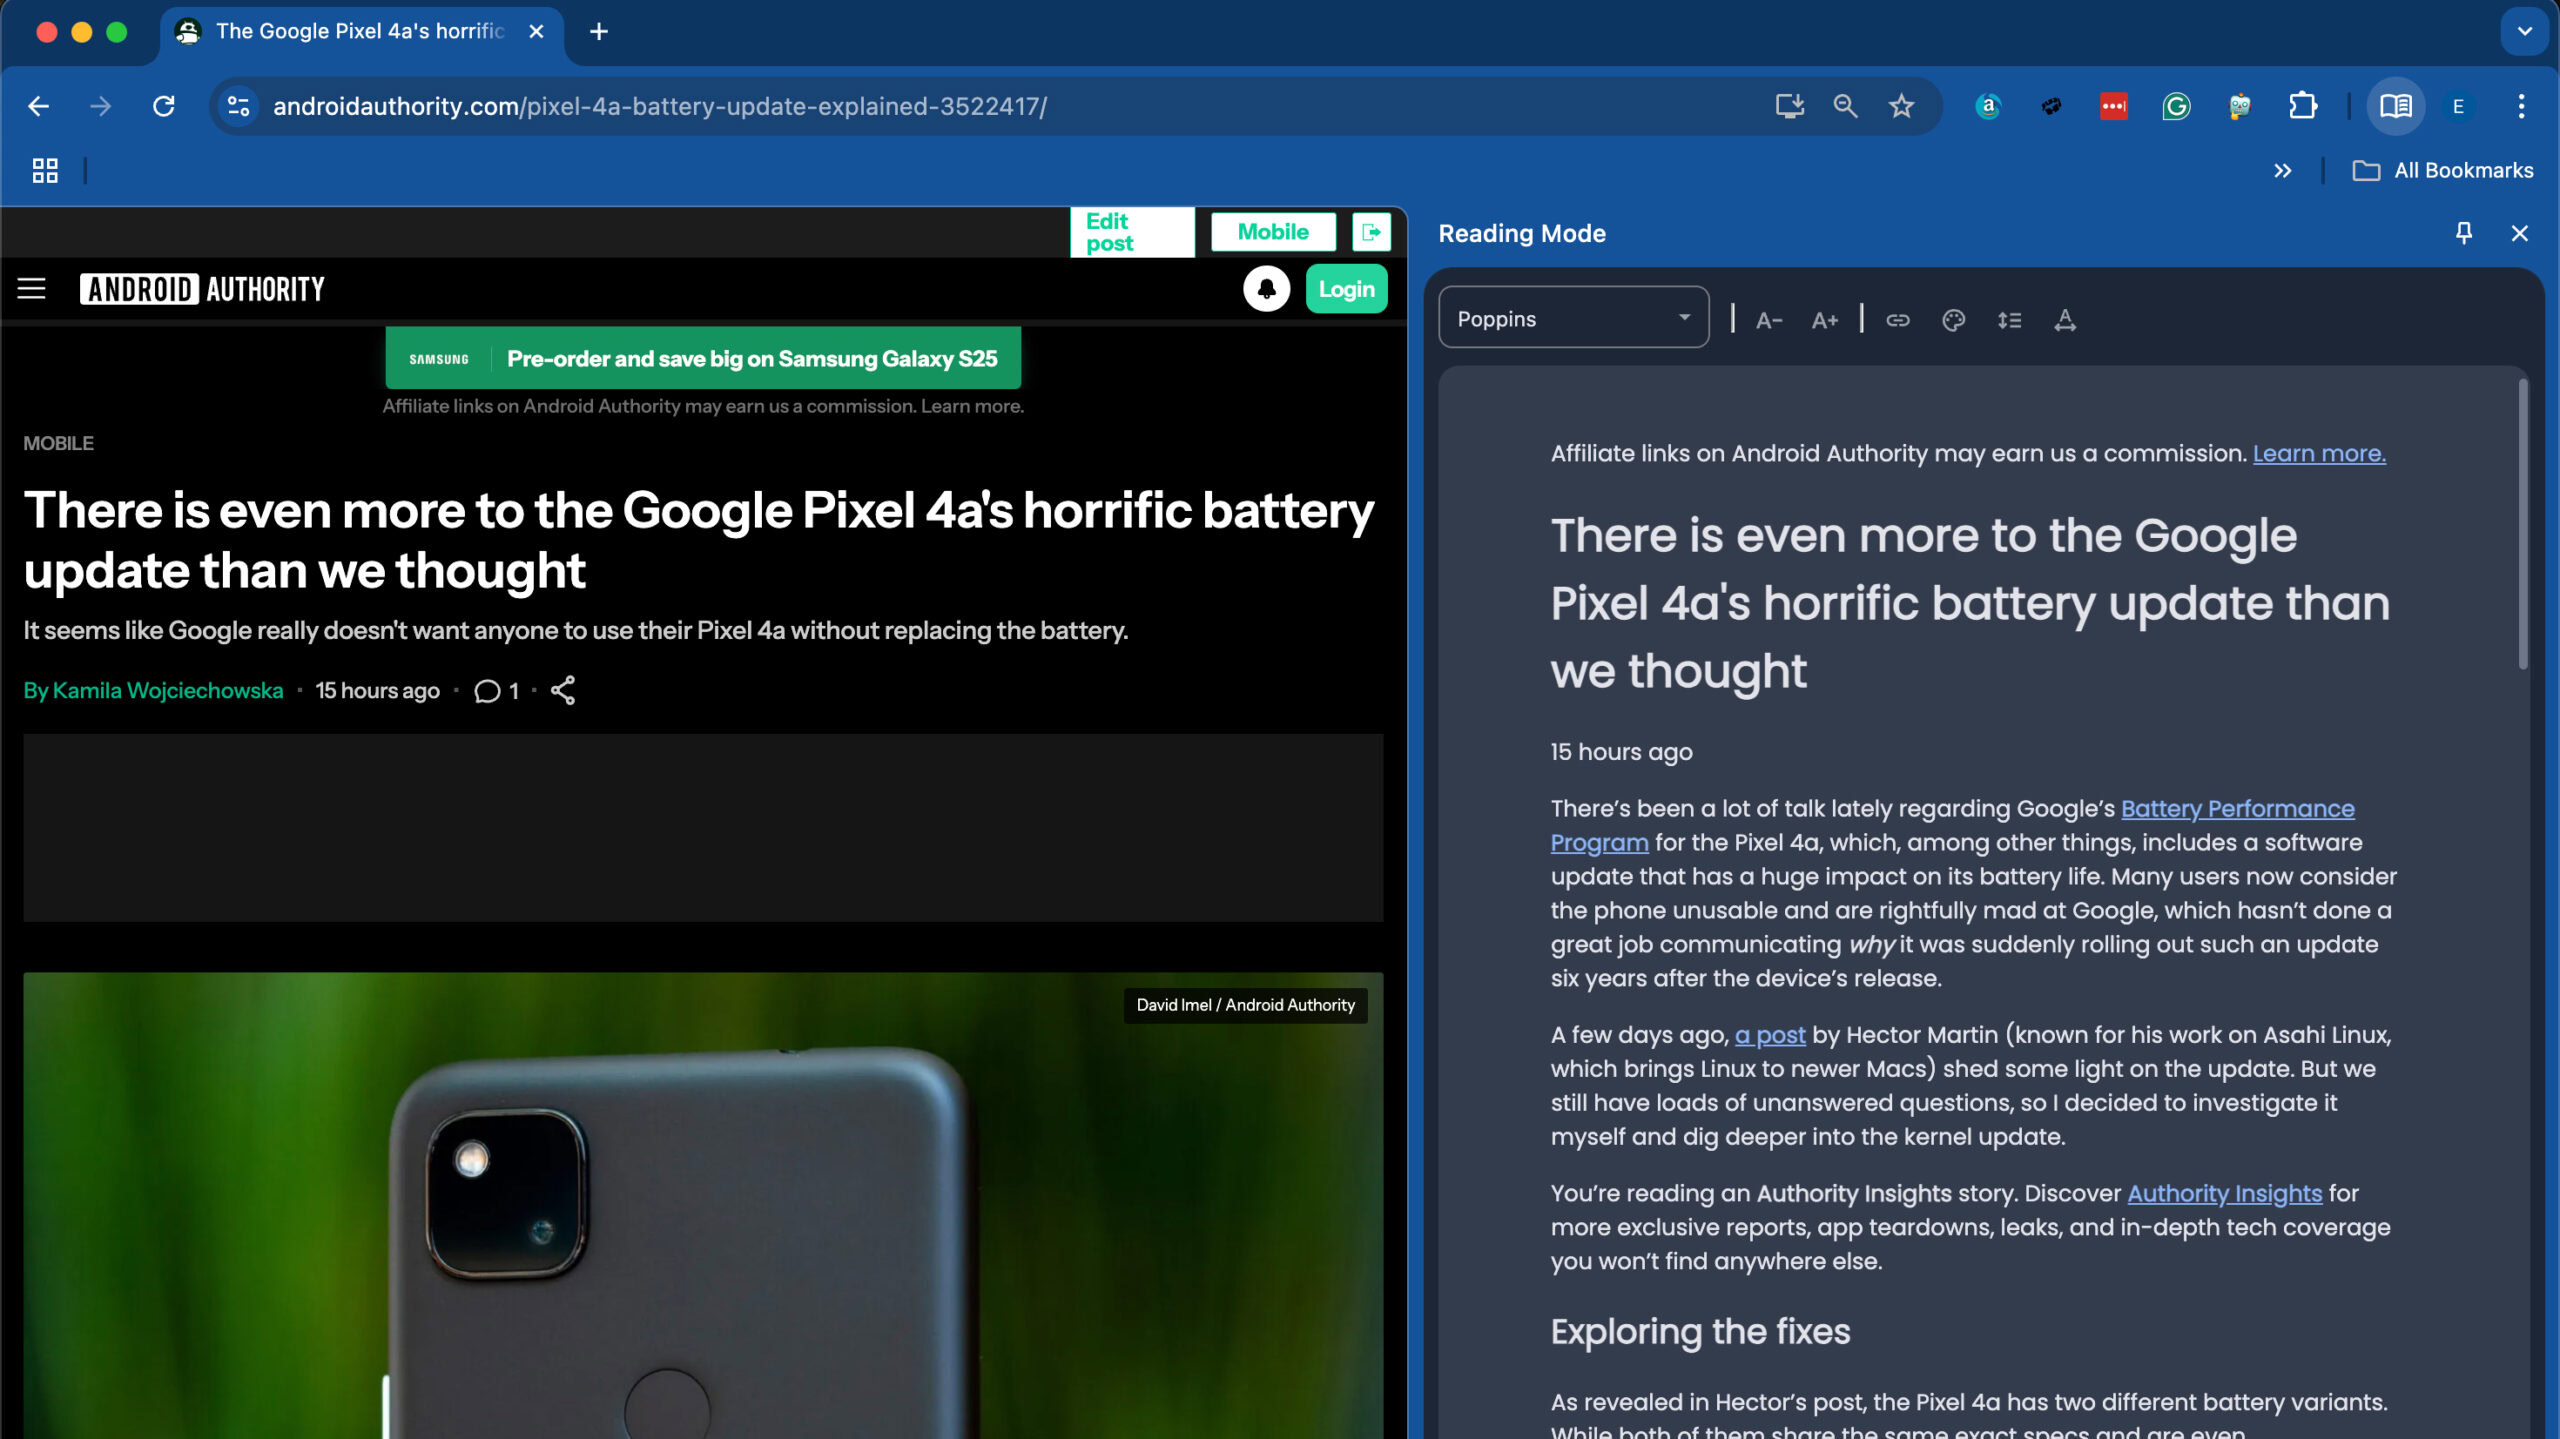
Task: Open the Poppins font dropdown
Action: 1573,318
